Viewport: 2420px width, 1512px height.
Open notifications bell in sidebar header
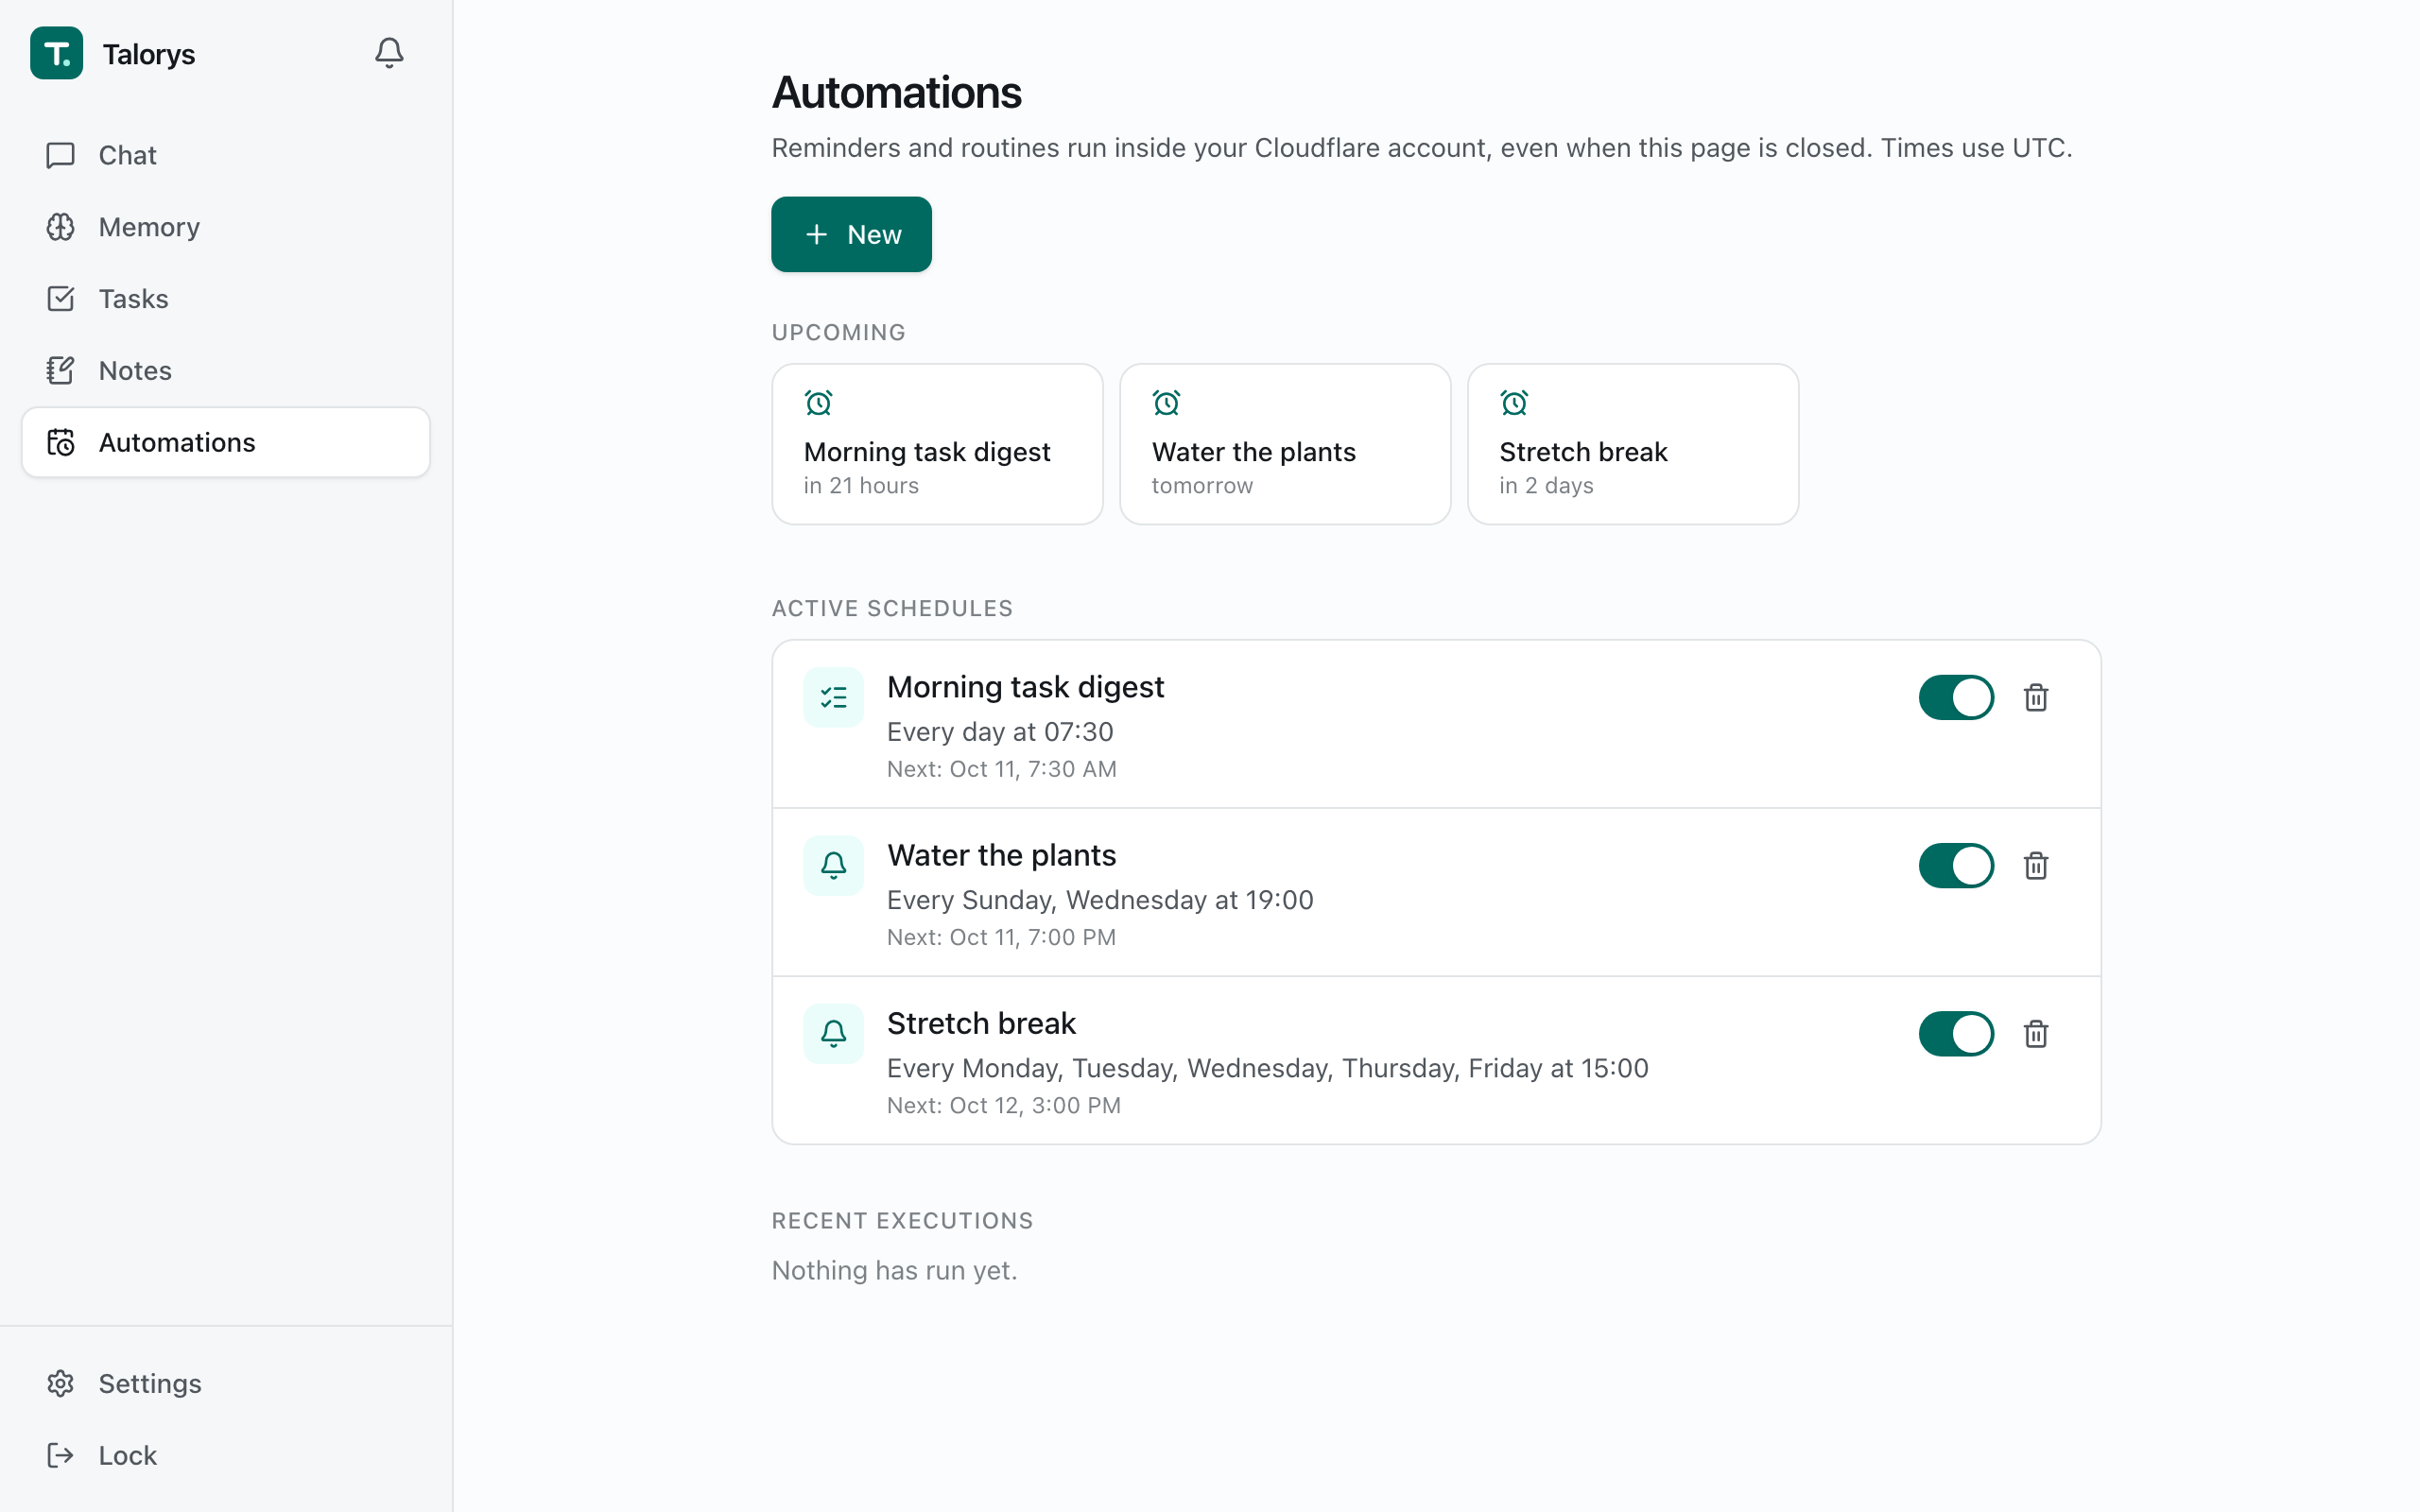point(389,52)
